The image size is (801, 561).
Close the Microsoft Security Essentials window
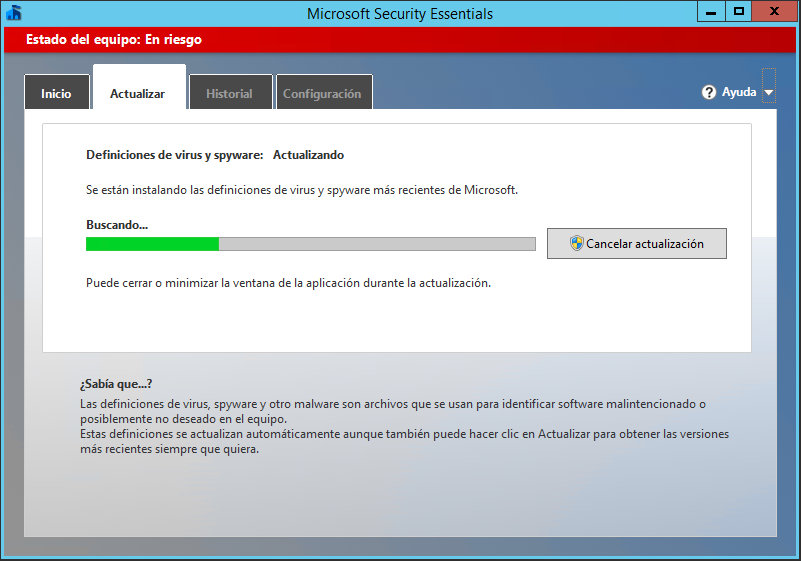coord(775,12)
